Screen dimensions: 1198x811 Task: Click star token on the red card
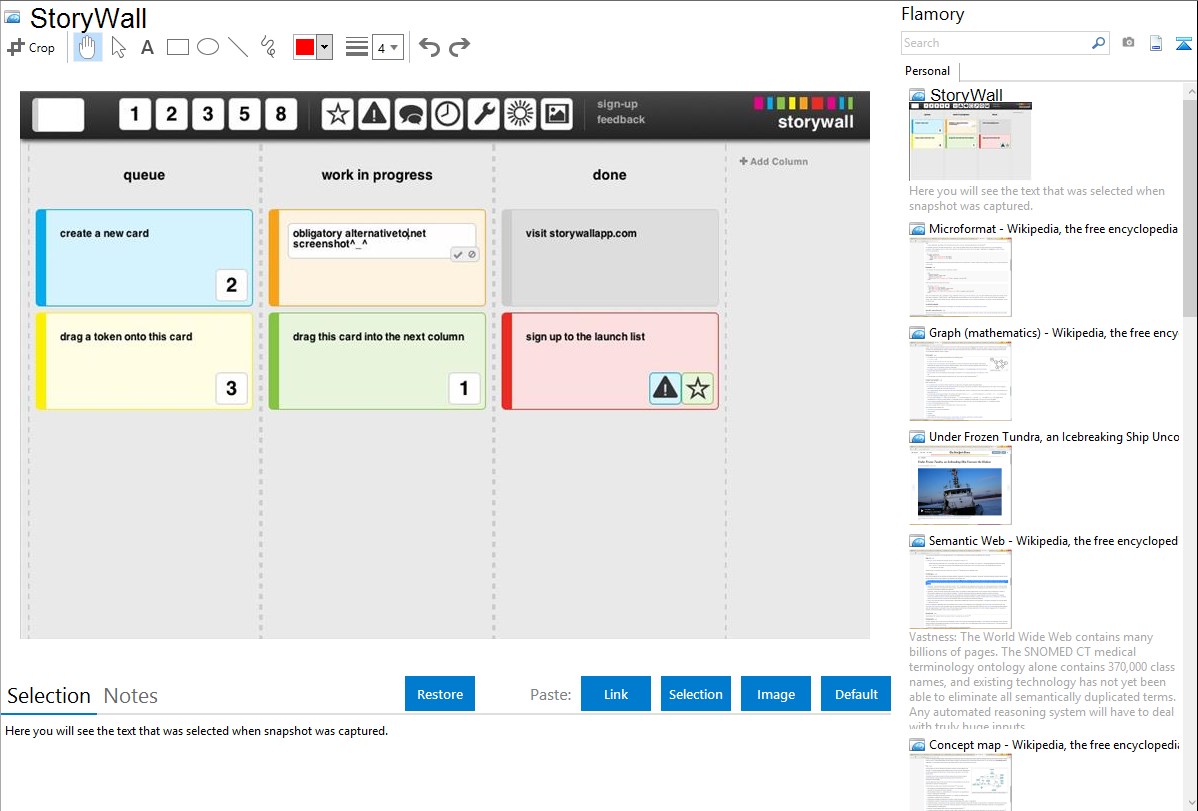pyautogui.click(x=698, y=388)
